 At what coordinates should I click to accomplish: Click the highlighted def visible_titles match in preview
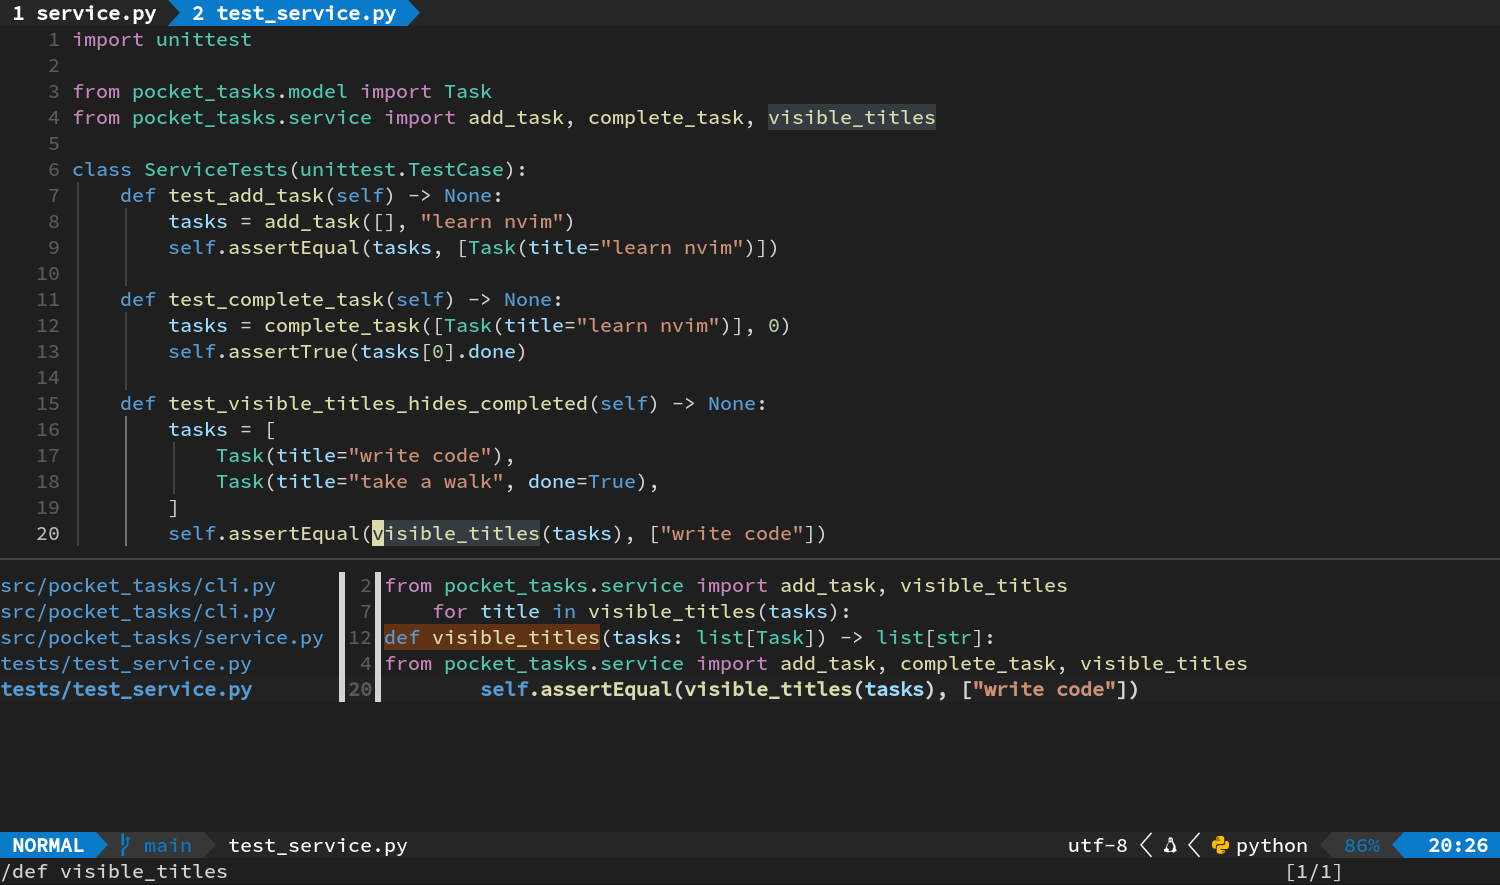492,637
